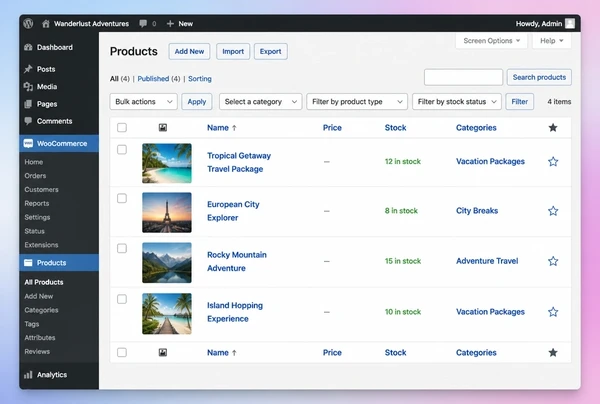Open the Bulk actions dropdown
Screen dimensions: 600x404
[x=143, y=102]
